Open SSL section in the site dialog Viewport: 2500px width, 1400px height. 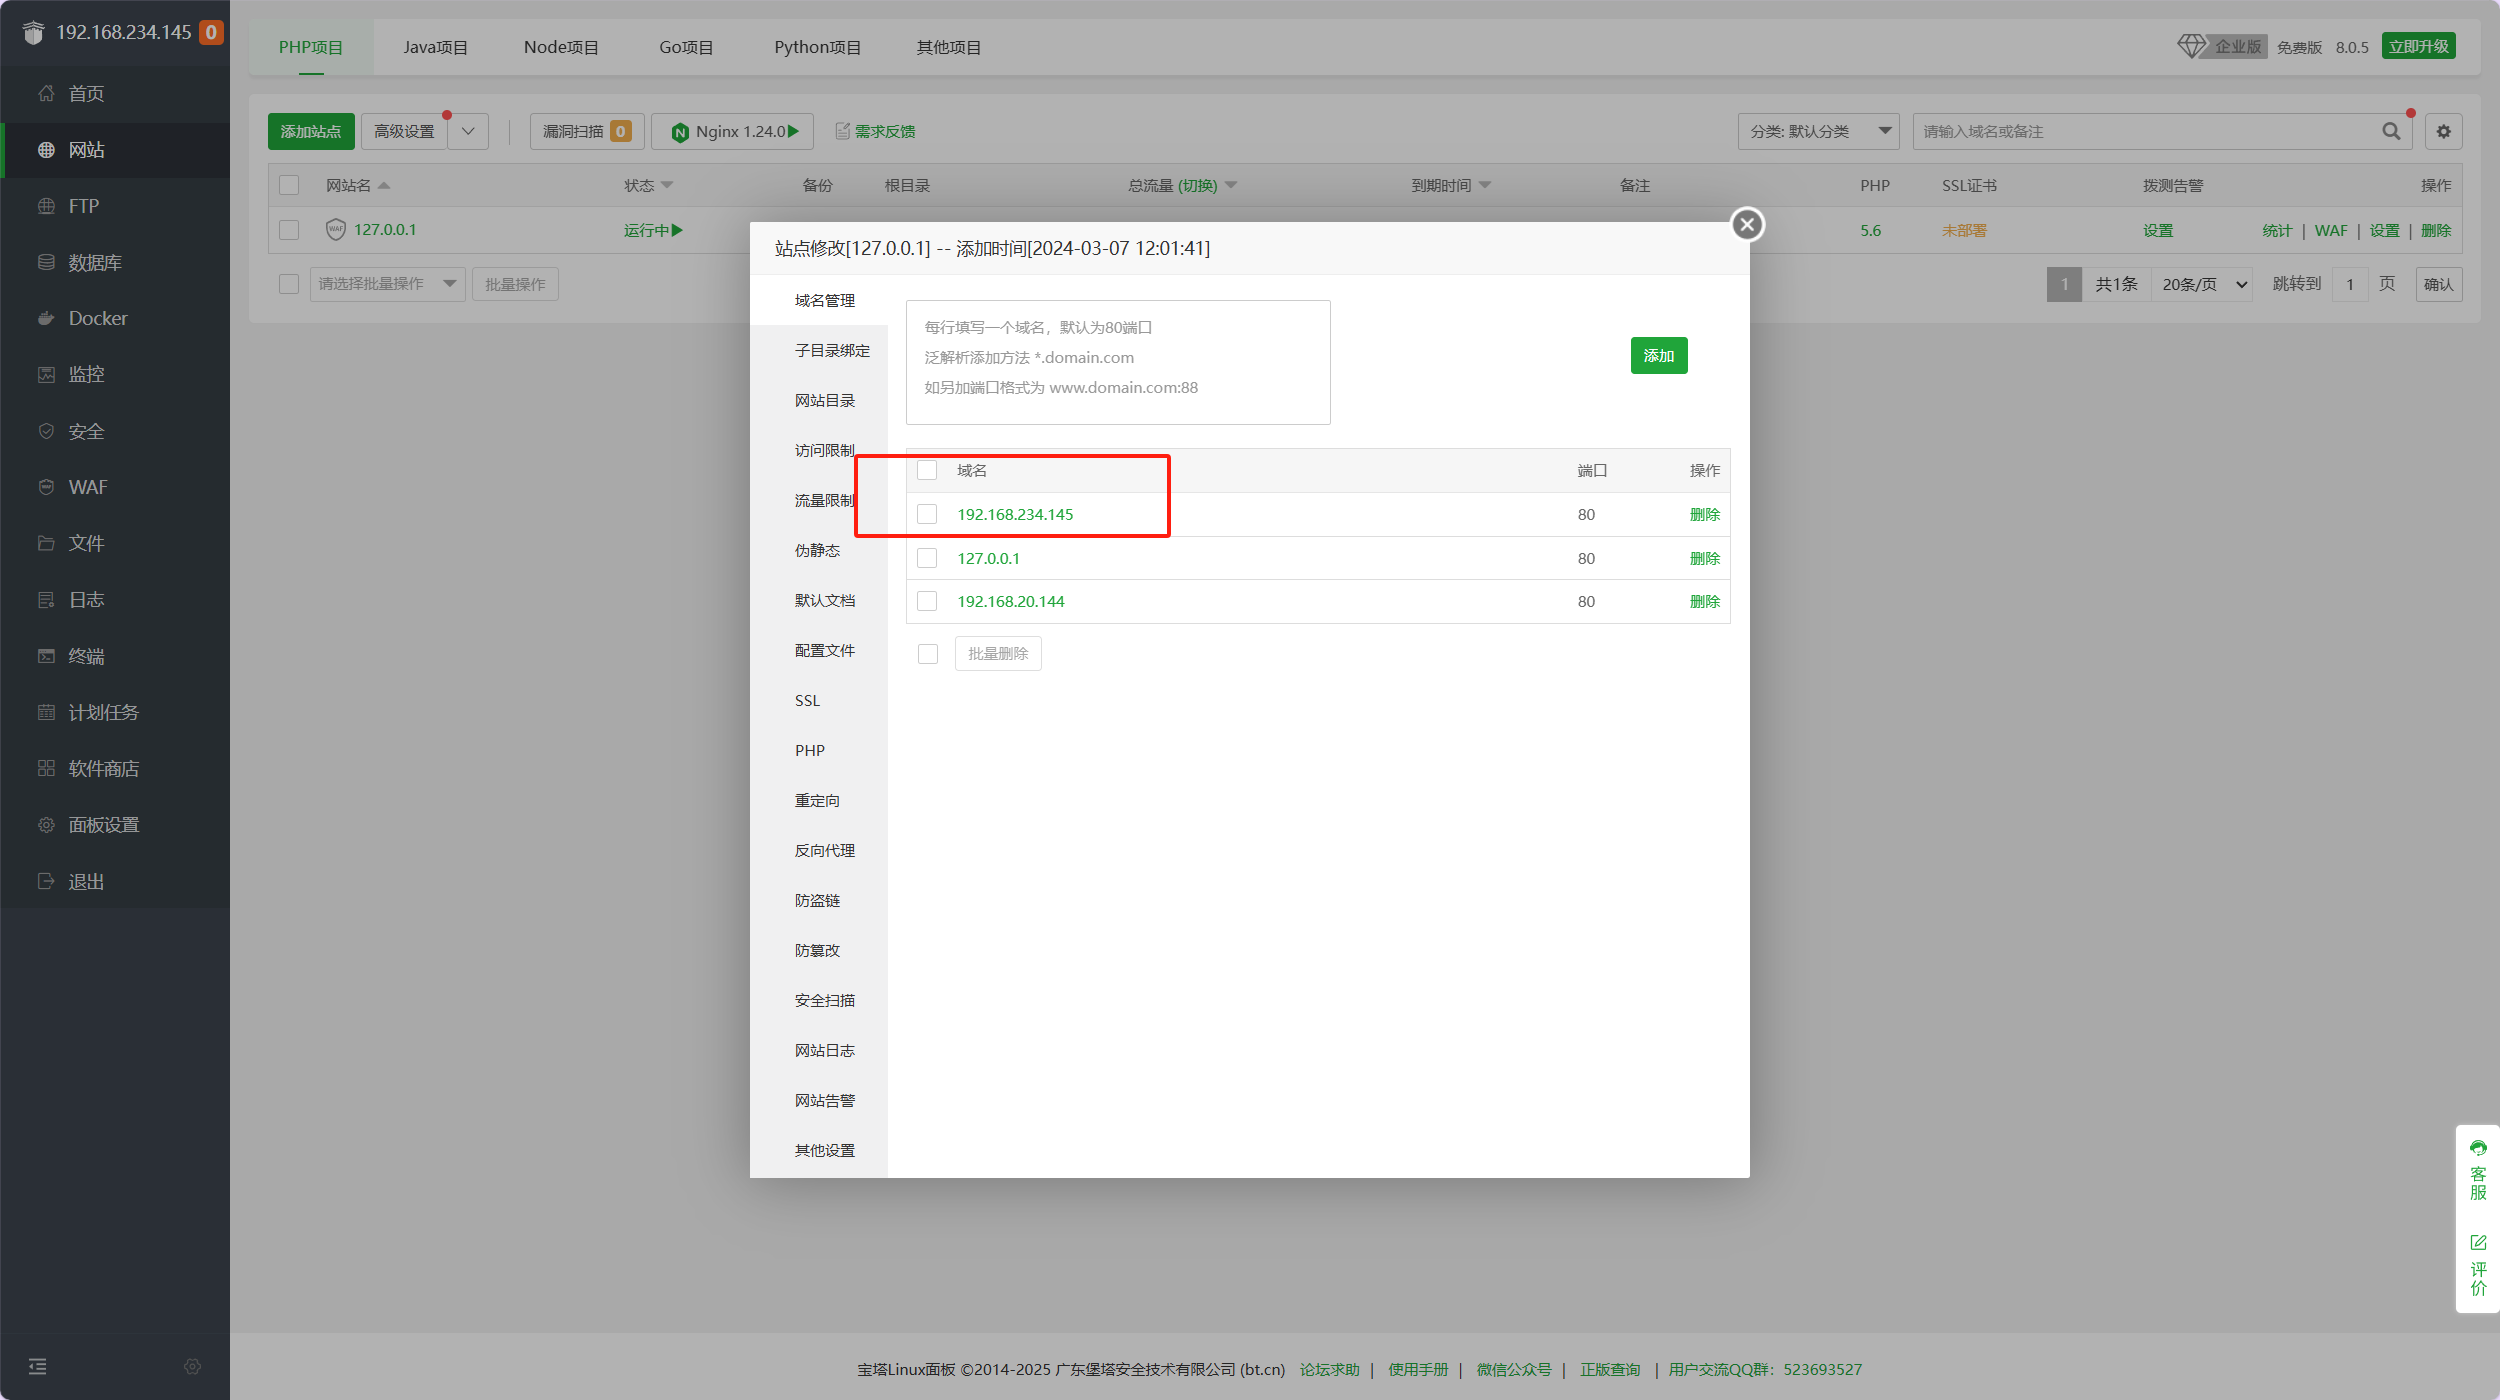coord(807,700)
